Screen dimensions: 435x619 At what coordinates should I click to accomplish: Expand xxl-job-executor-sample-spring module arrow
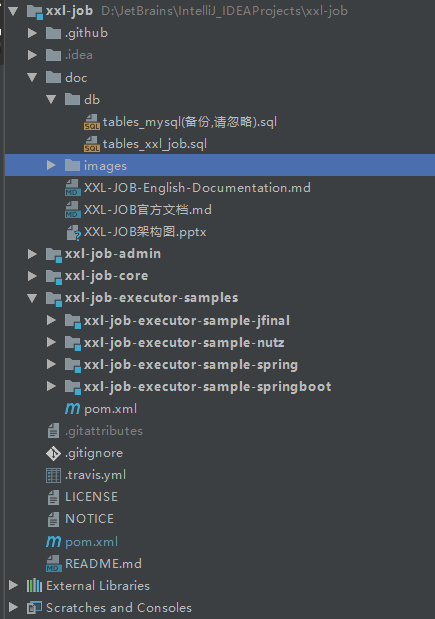51,364
